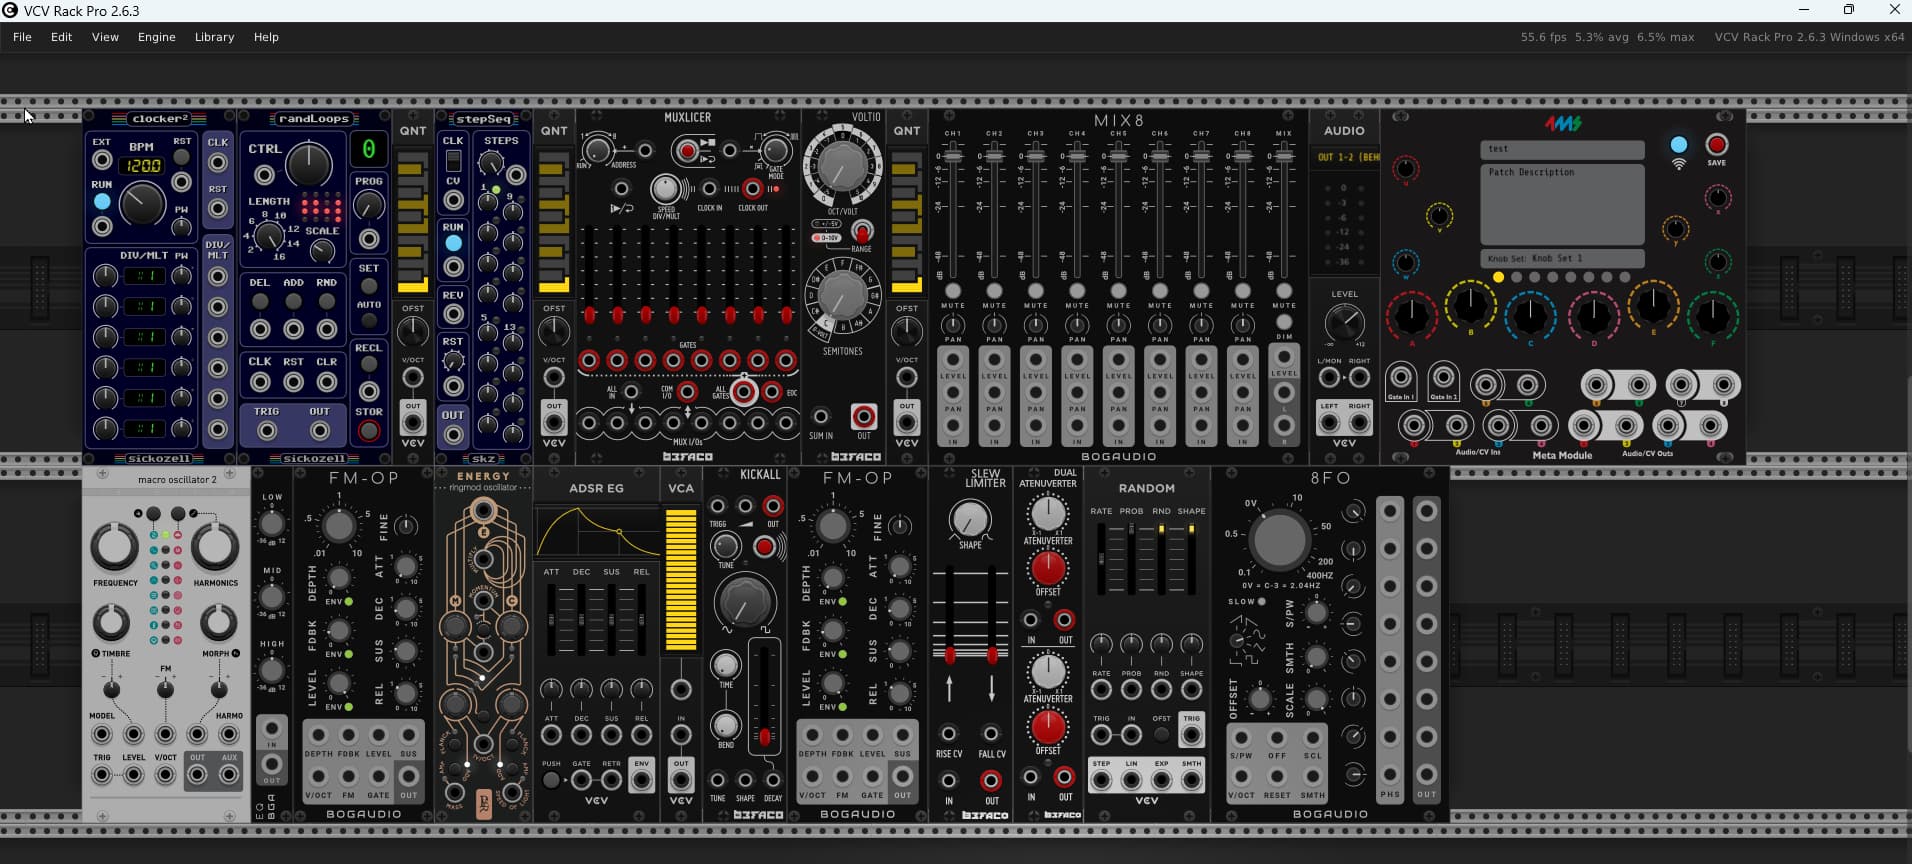Toggle the stepSeq RUN button

point(453,243)
